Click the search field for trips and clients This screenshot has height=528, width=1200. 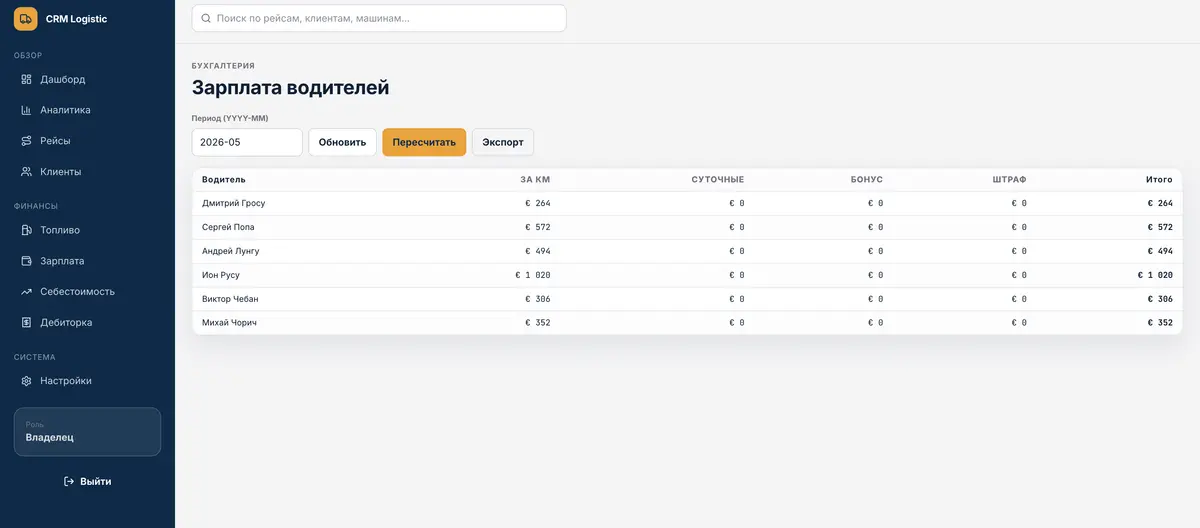(x=379, y=18)
